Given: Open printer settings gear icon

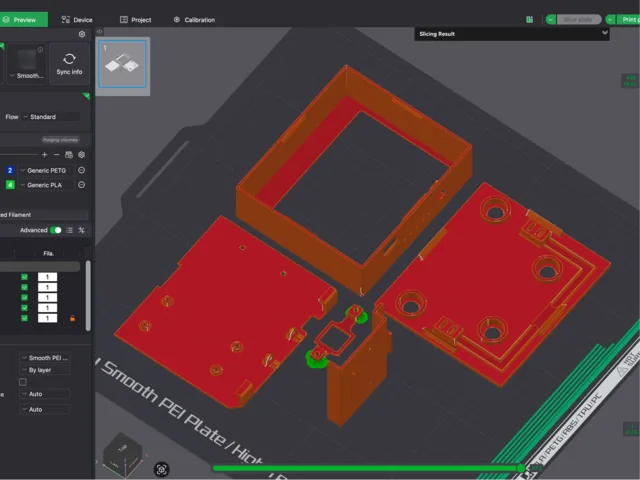Looking at the screenshot, I should point(82,34).
